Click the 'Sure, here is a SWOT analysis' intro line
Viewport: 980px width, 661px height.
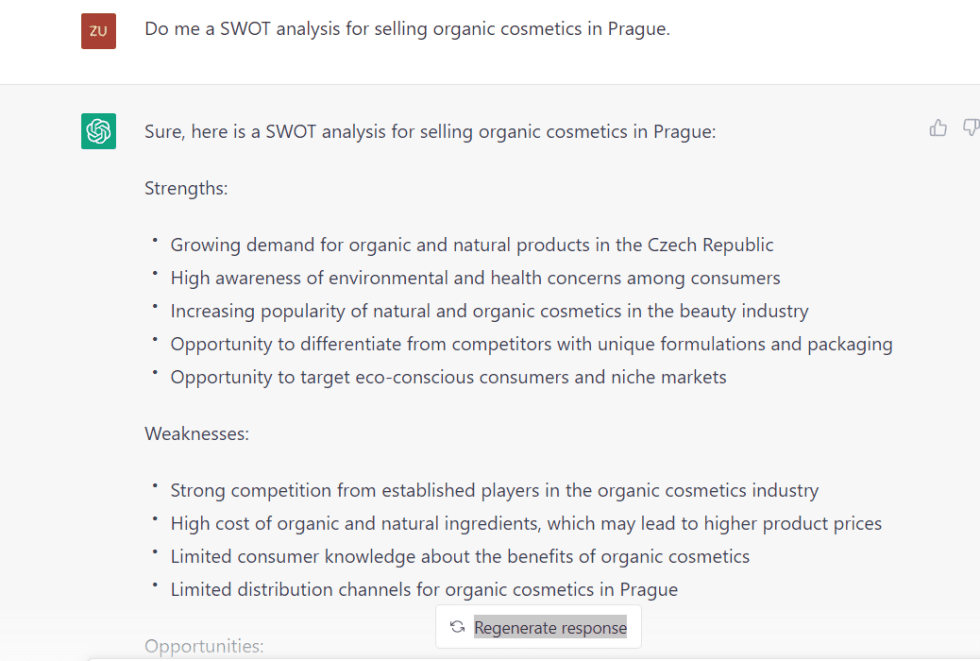pyautogui.click(x=430, y=132)
